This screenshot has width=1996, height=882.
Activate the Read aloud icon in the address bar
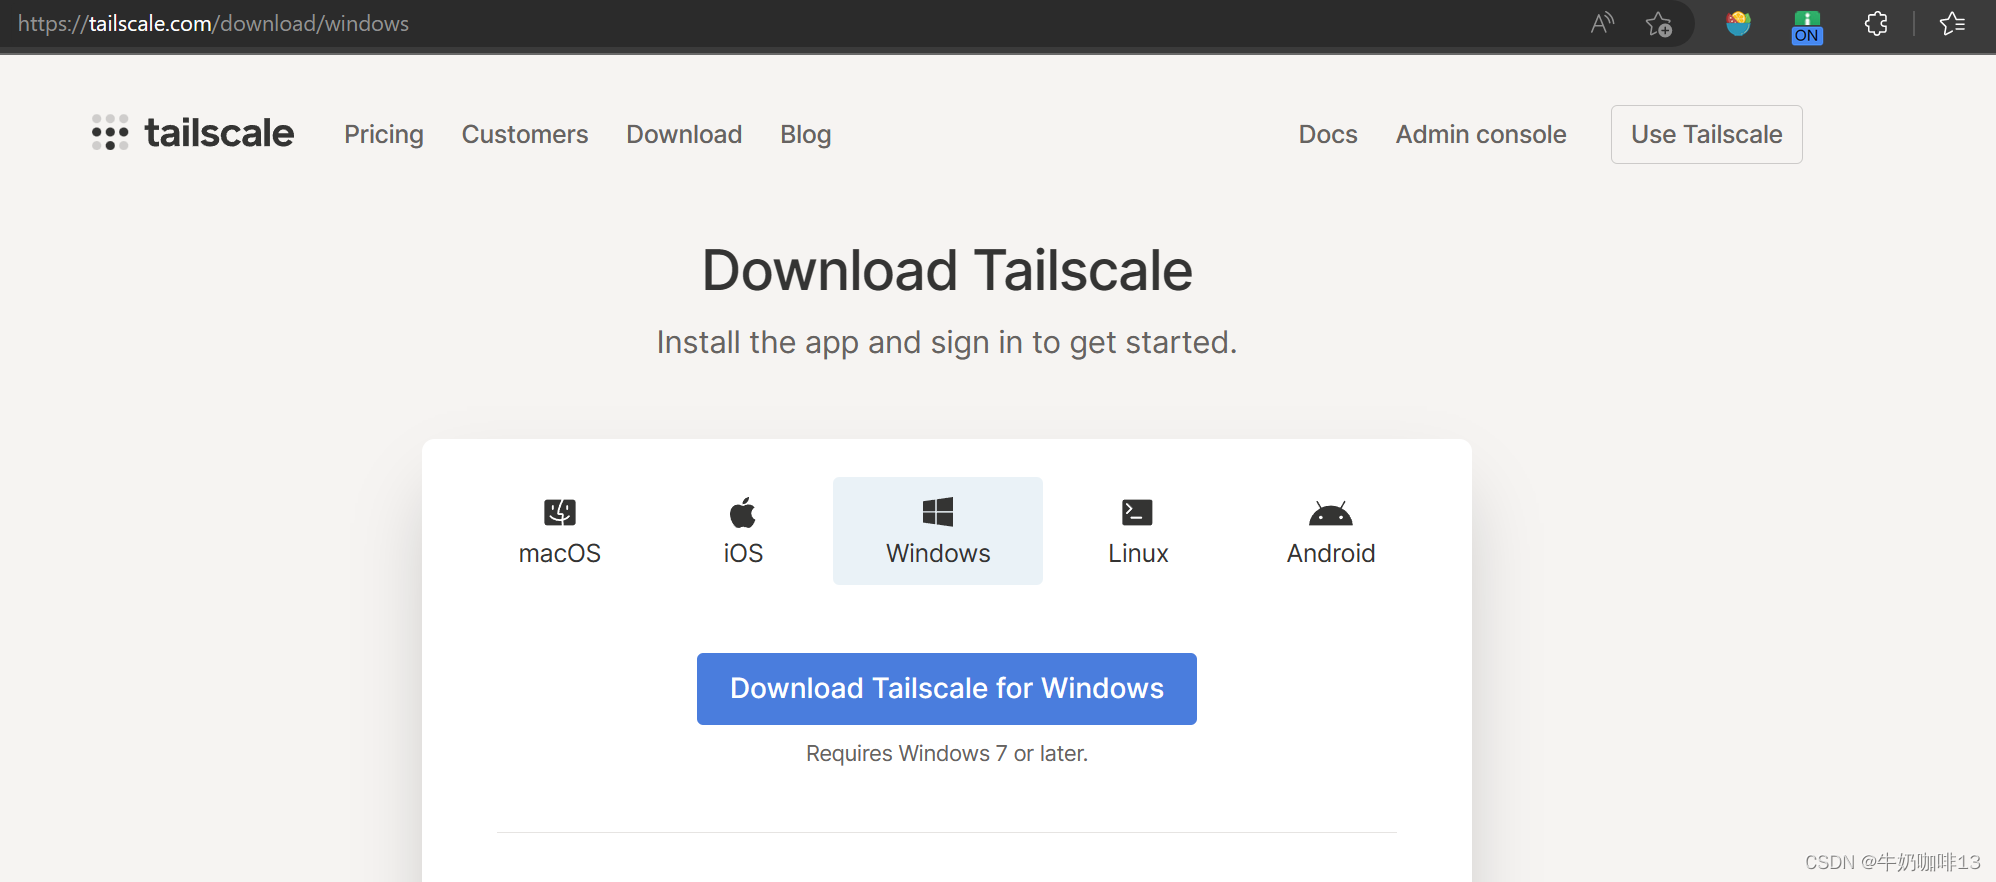[1602, 23]
